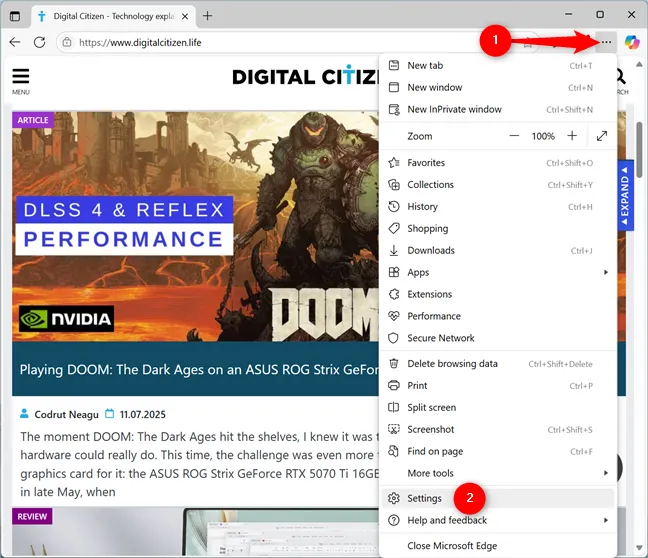Screen dimensions: 648x558
Task: Choose Find on page
Action: click(x=497, y=451)
